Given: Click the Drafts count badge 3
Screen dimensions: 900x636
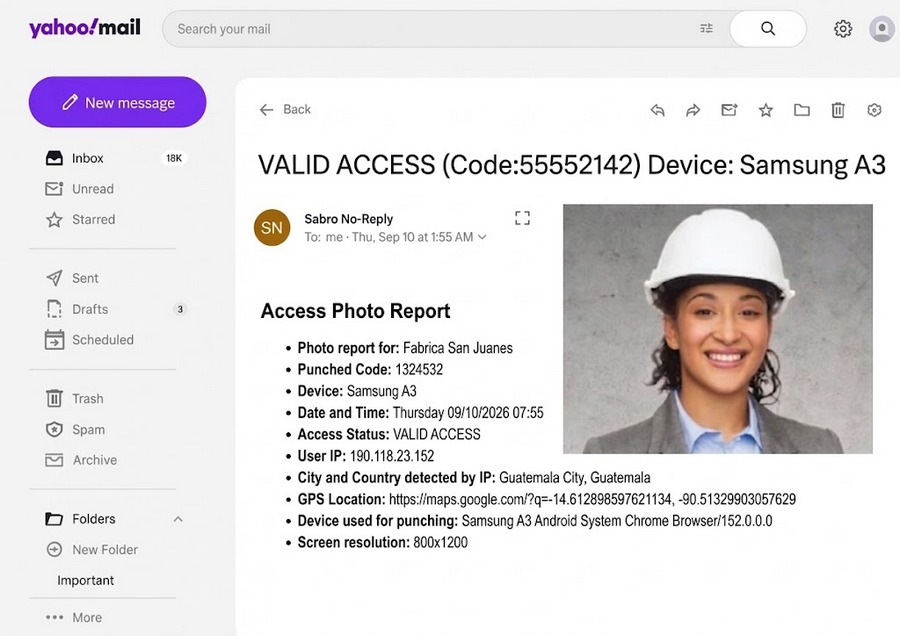Looking at the screenshot, I should point(180,309).
